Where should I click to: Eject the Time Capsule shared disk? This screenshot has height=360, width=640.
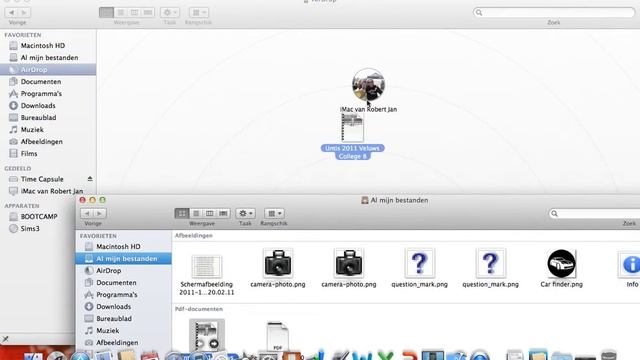click(x=90, y=179)
